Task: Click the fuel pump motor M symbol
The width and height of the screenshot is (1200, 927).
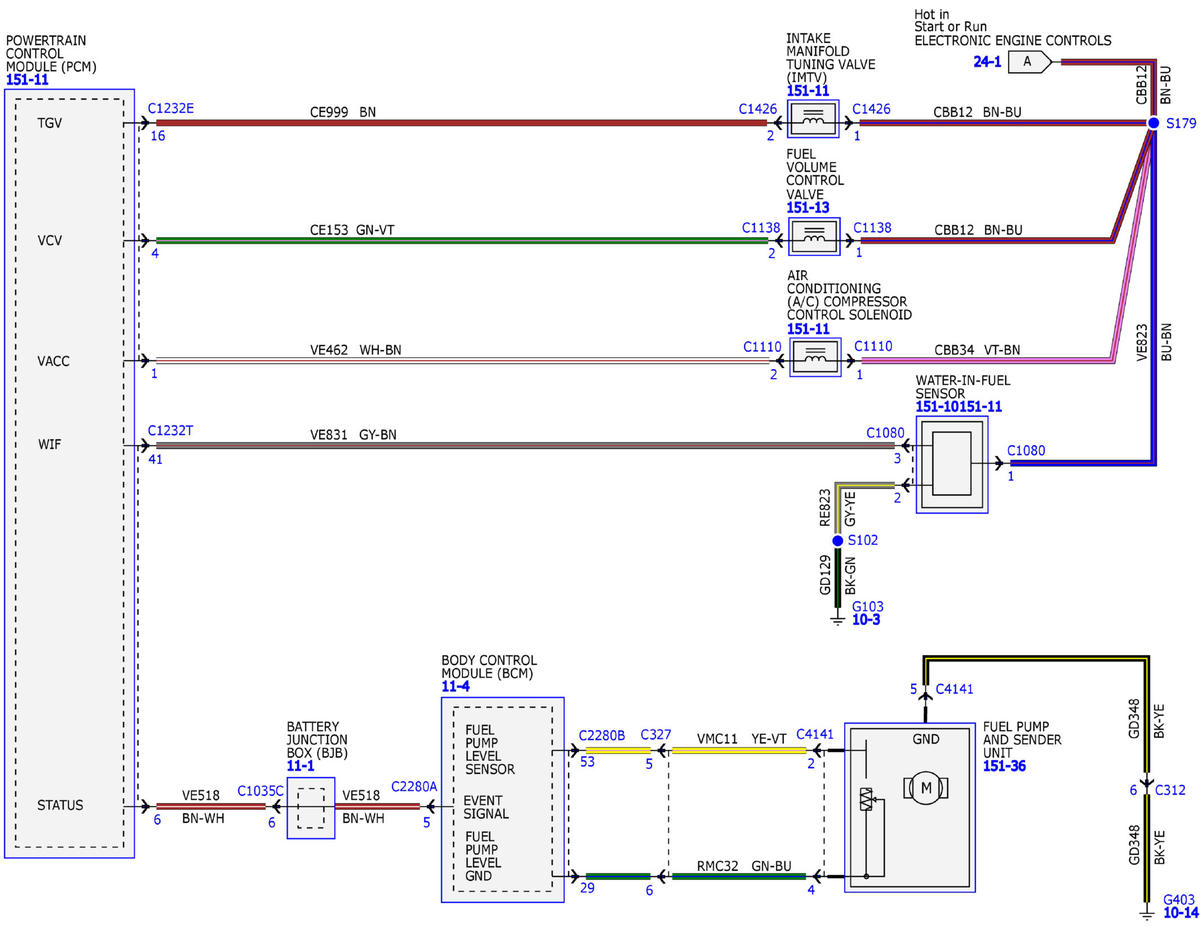Action: point(925,788)
